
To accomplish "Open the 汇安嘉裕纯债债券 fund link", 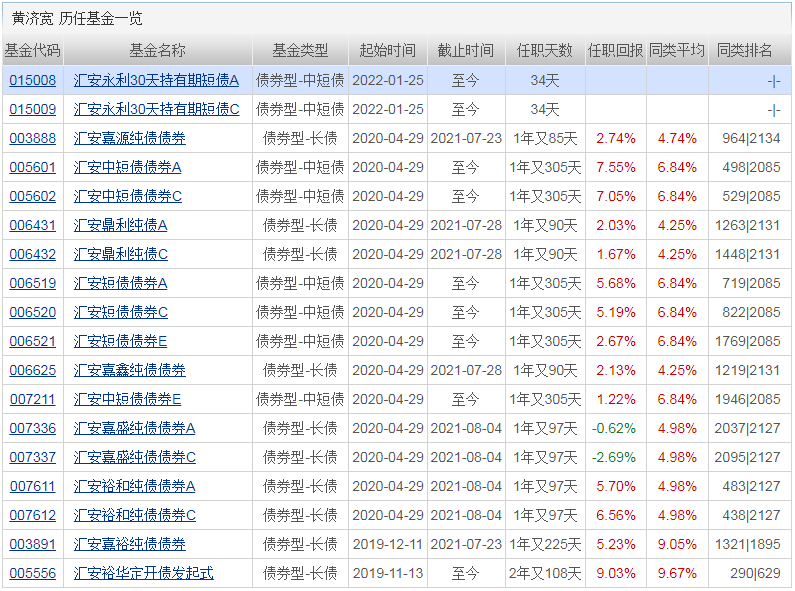I will click(129, 544).
